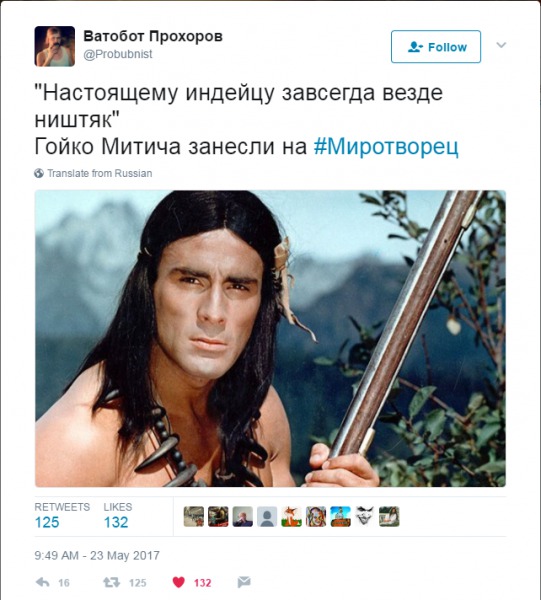Expand the tweet options chevron
This screenshot has height=600, width=541.
(501, 45)
